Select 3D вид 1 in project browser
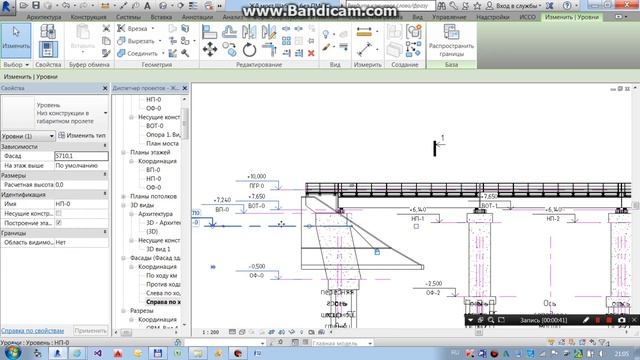Screen dimensions: 640x360 158,249
